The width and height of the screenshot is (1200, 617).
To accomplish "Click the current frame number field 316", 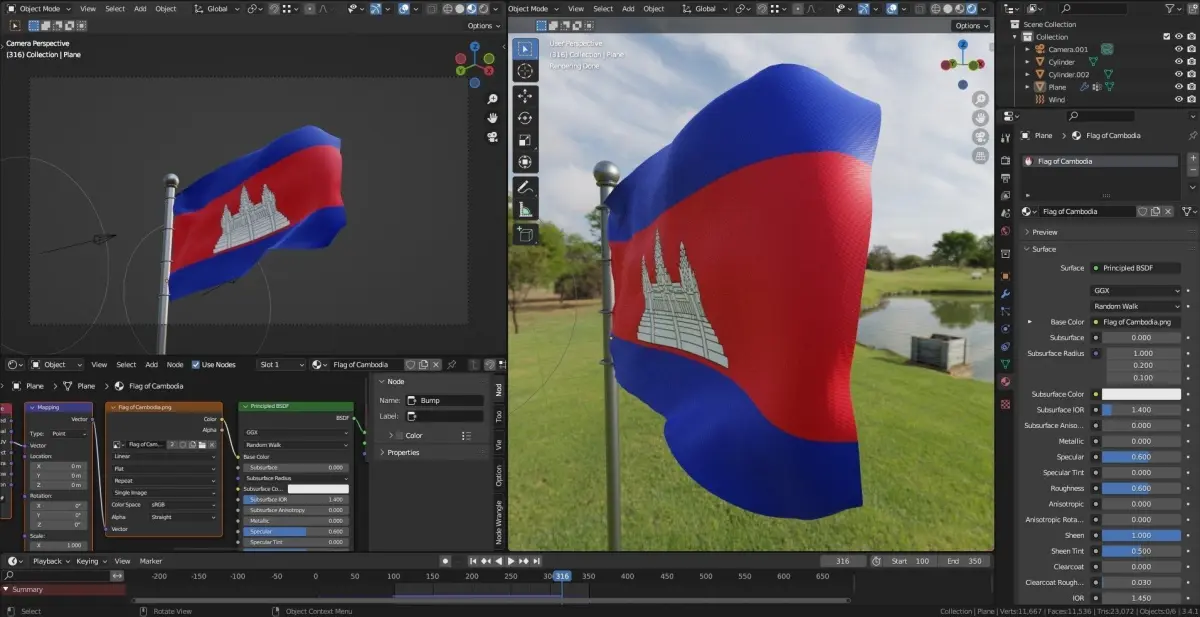I will coord(843,561).
